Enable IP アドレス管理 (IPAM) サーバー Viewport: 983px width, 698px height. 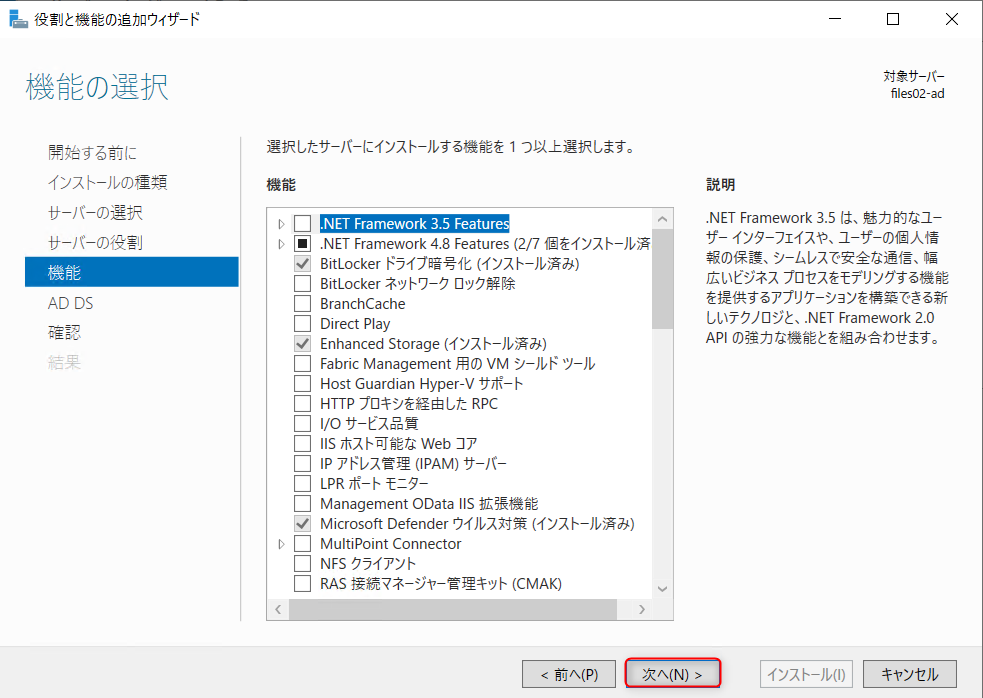[301, 463]
